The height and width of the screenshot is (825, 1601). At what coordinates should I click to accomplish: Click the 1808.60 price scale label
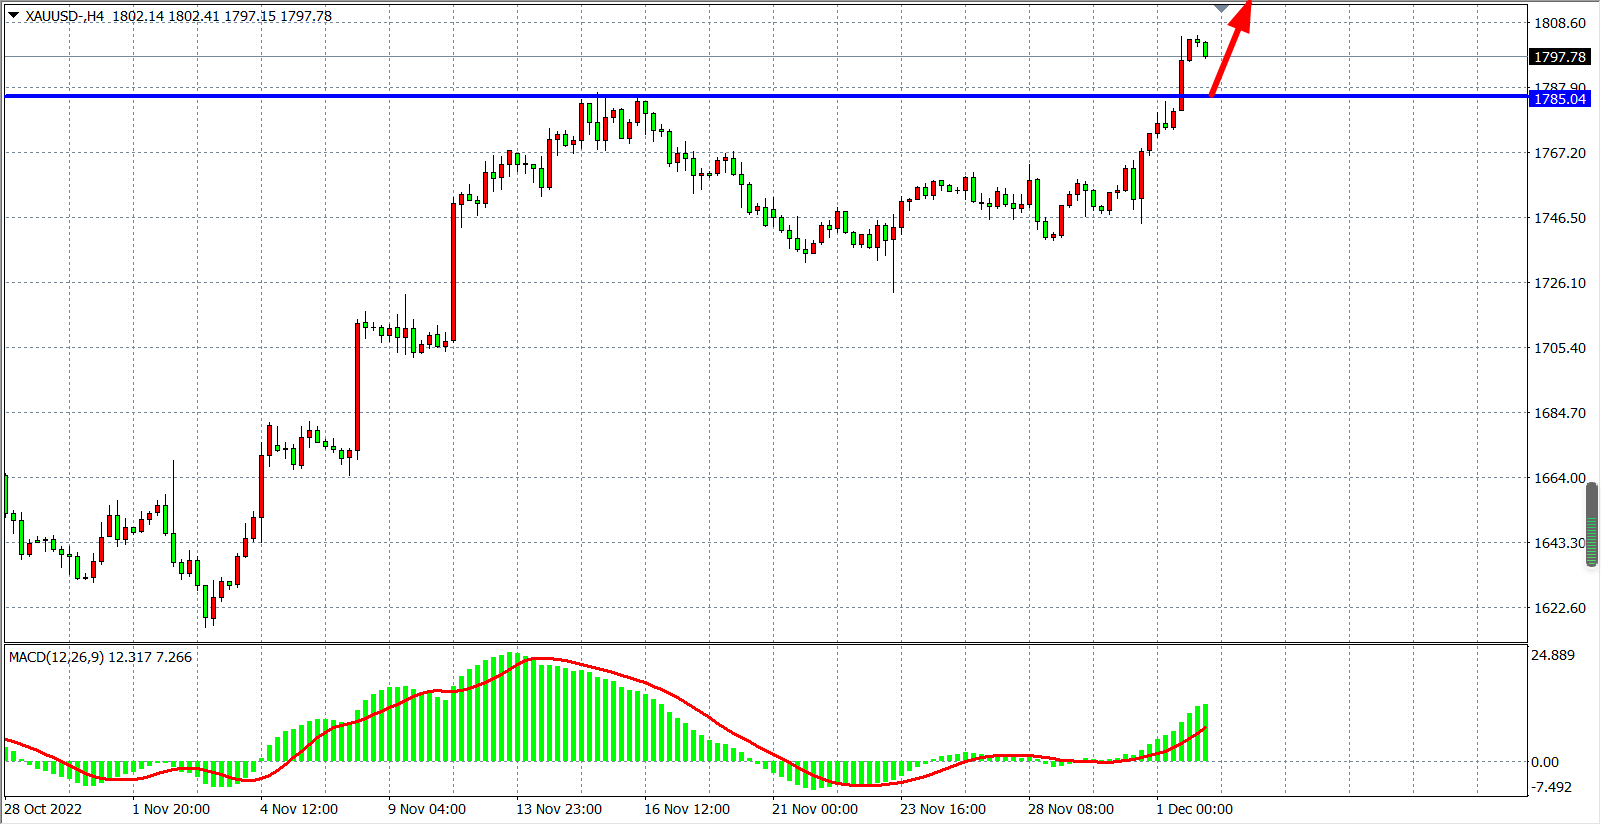(1560, 23)
